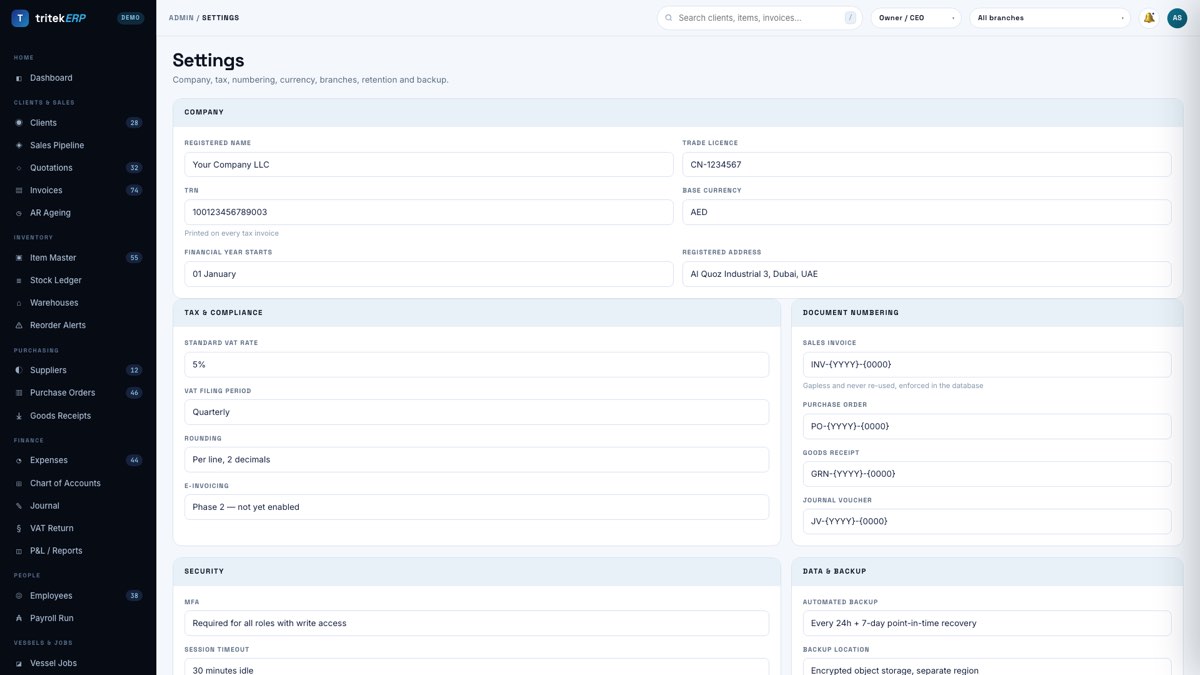Click the Reorder Alerts warning icon
The height and width of the screenshot is (675, 1200).
point(19,325)
